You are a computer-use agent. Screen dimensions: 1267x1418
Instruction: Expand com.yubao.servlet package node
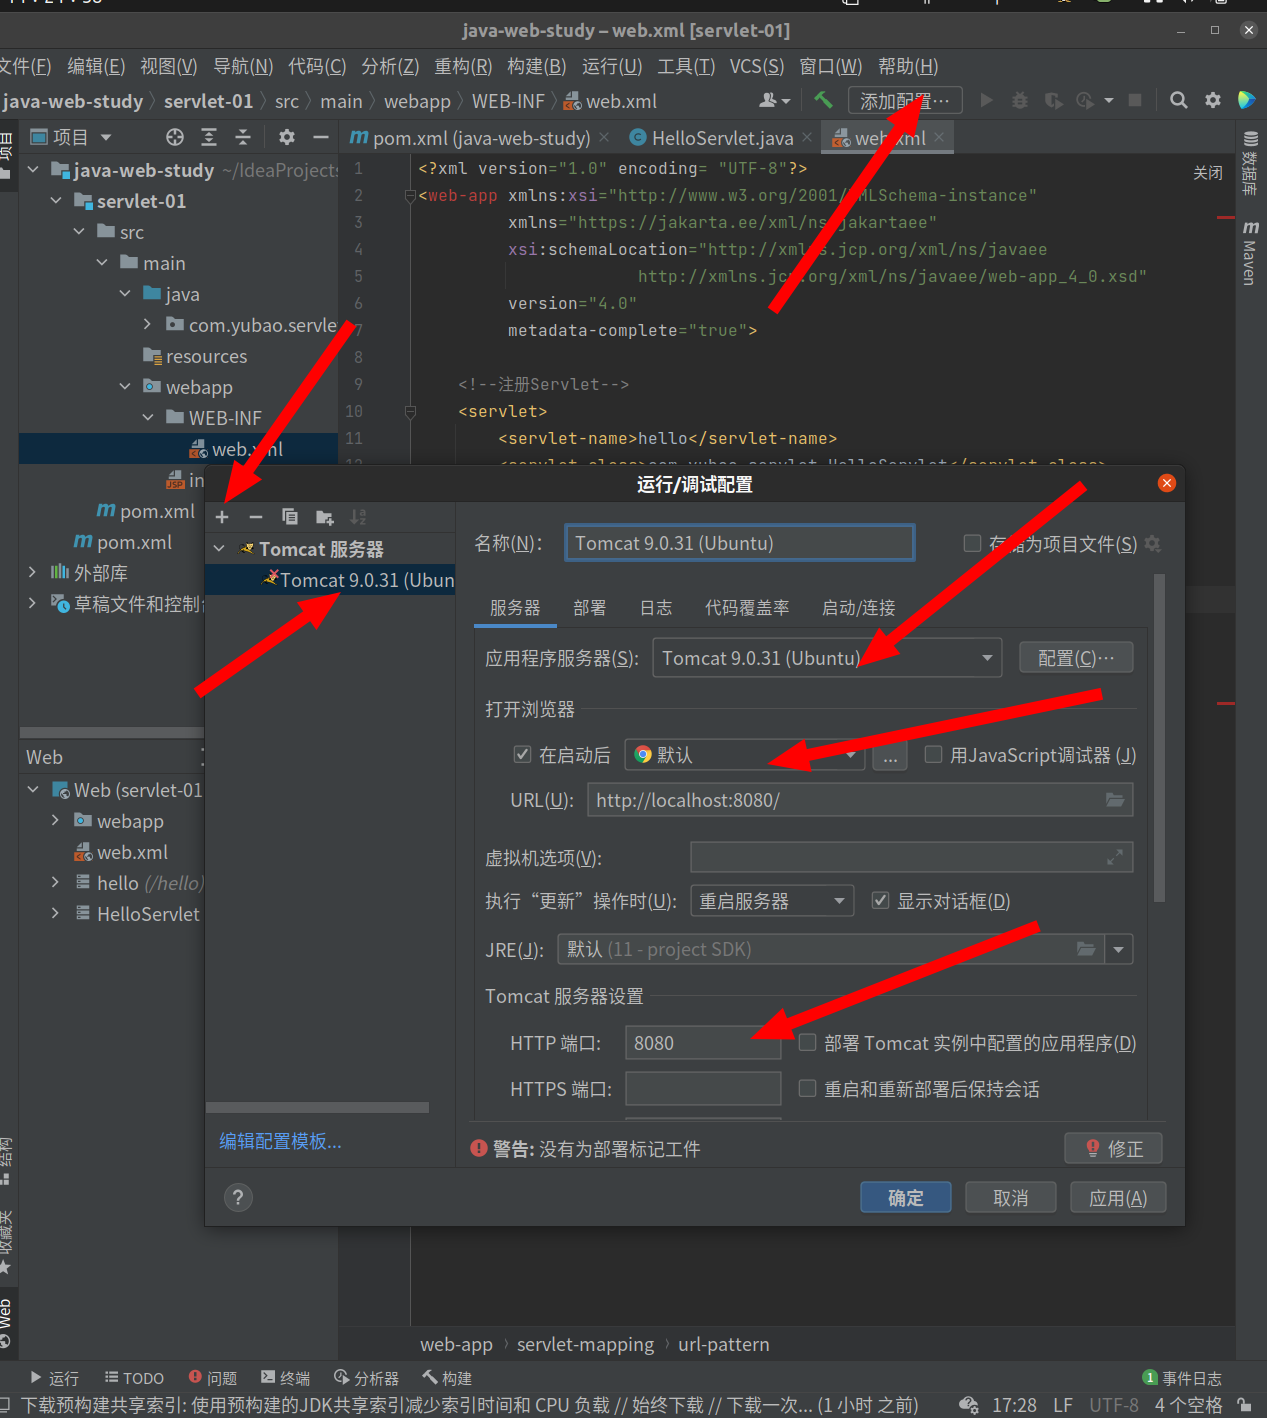148,324
